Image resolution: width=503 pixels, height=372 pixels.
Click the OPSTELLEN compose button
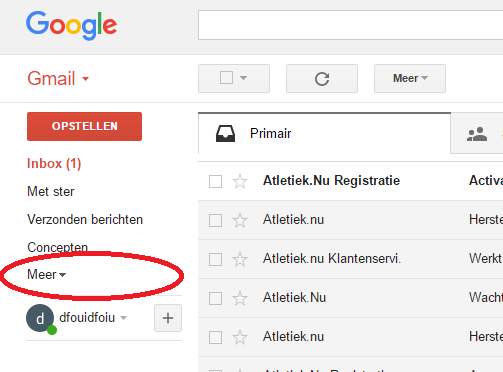(x=84, y=126)
